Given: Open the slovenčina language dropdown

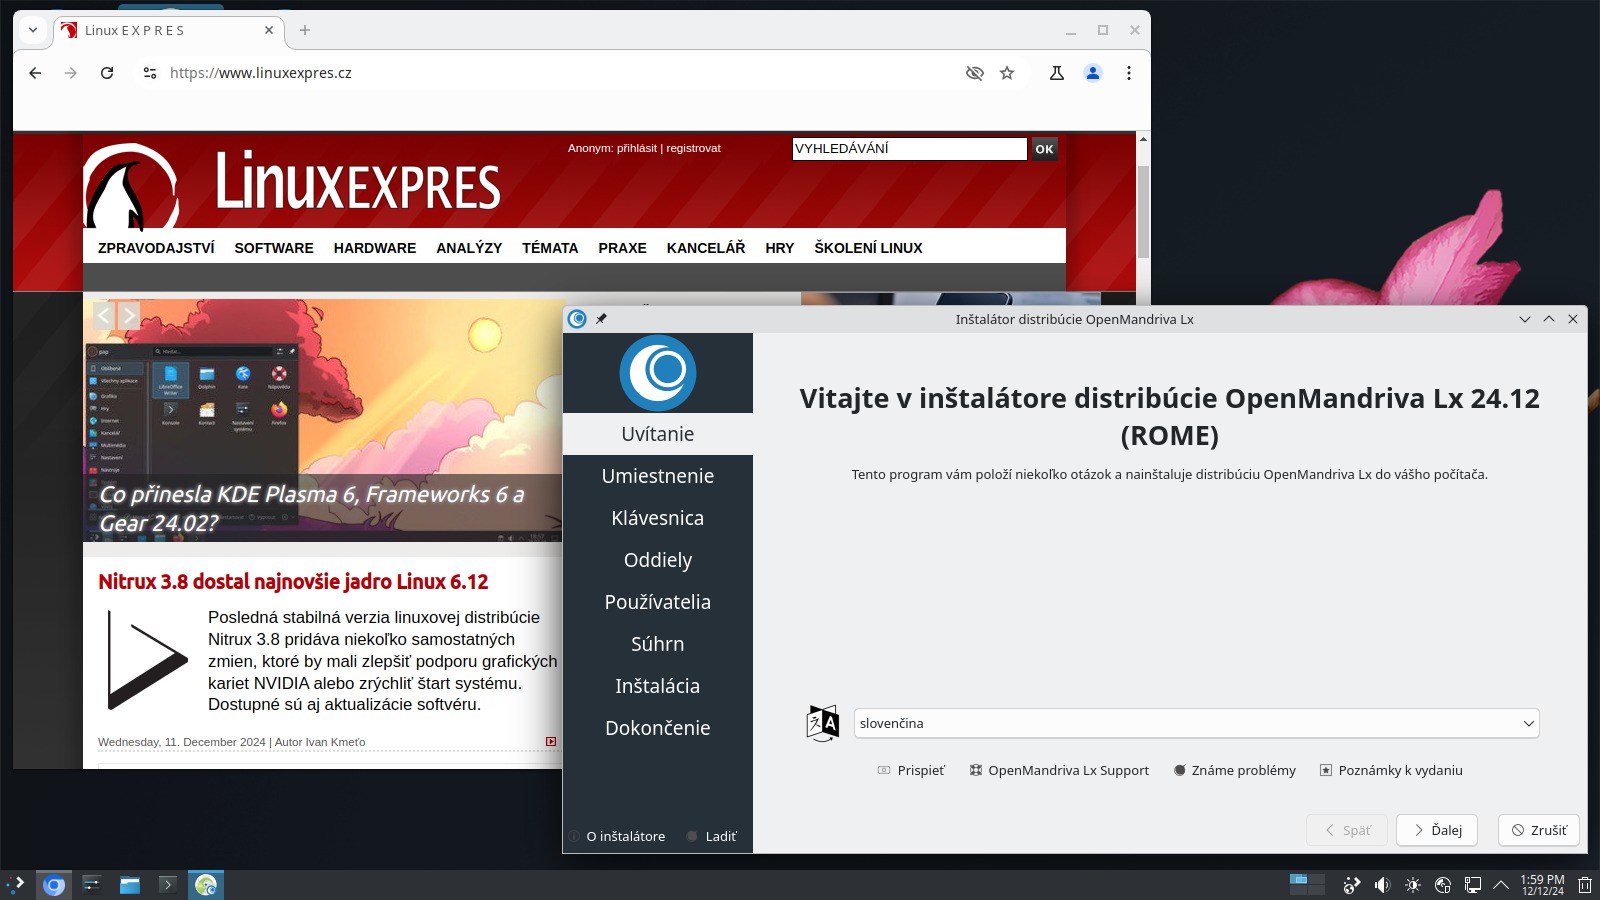Looking at the screenshot, I should click(x=1196, y=723).
